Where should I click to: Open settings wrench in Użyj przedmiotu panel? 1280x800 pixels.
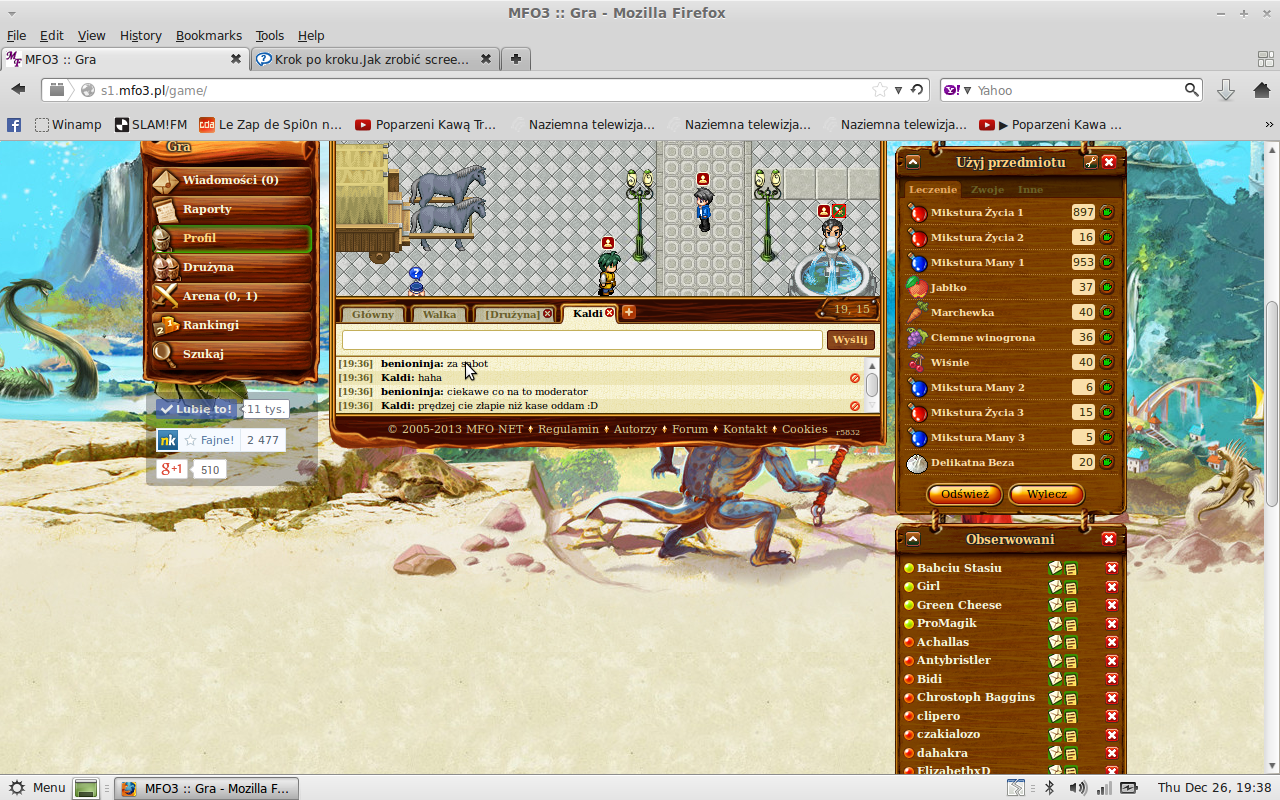pos(1090,162)
